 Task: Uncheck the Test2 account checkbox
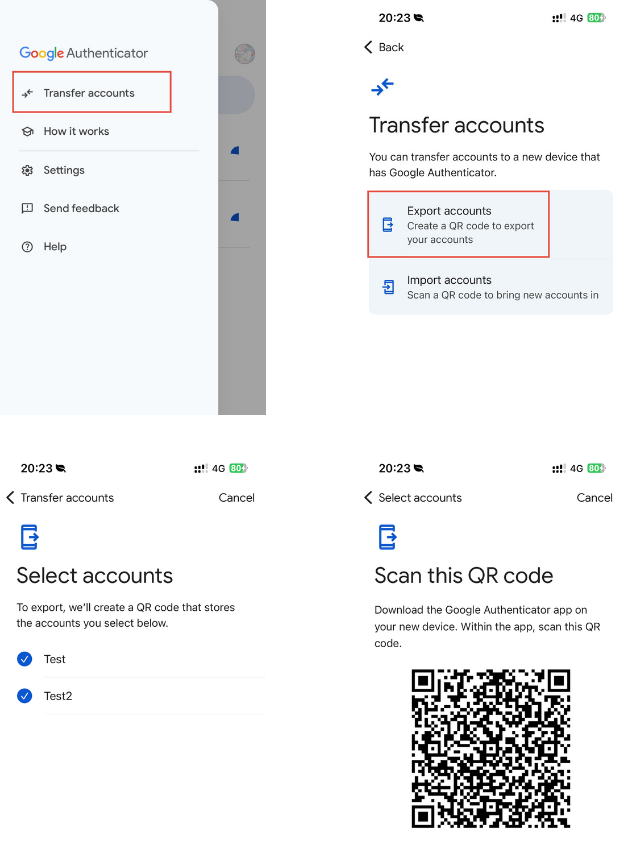click(x=25, y=696)
